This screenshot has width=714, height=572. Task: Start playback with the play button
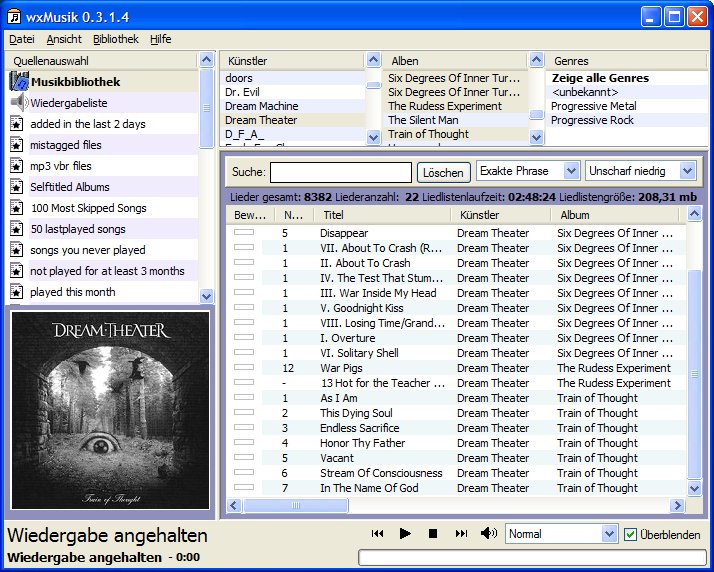point(405,533)
